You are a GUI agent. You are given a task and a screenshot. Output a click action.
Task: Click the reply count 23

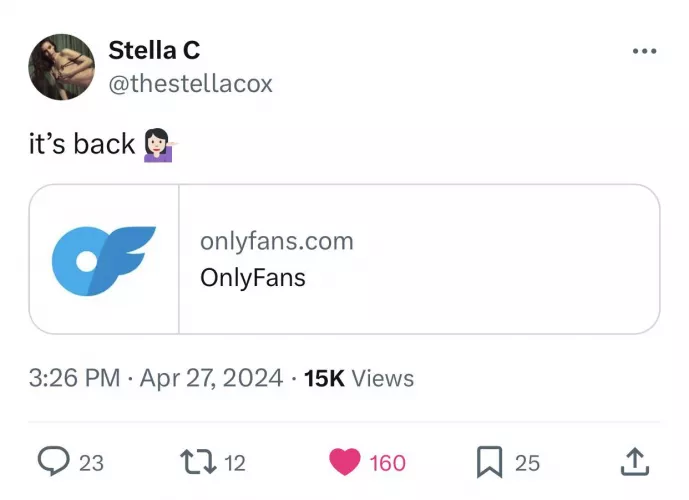(x=91, y=463)
